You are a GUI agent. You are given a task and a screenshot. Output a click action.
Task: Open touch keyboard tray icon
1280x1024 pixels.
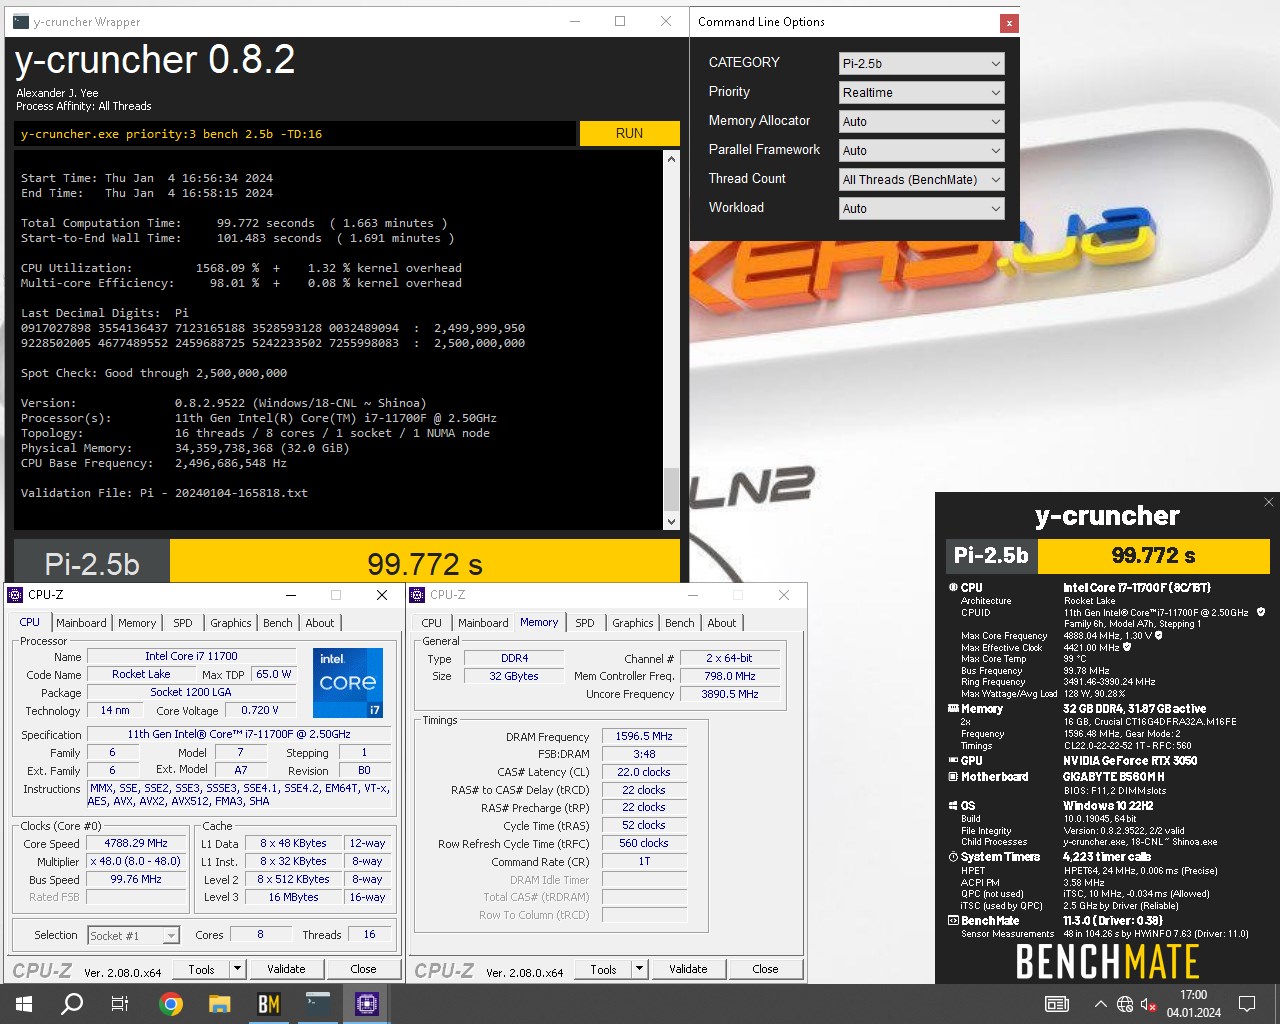click(1056, 1004)
